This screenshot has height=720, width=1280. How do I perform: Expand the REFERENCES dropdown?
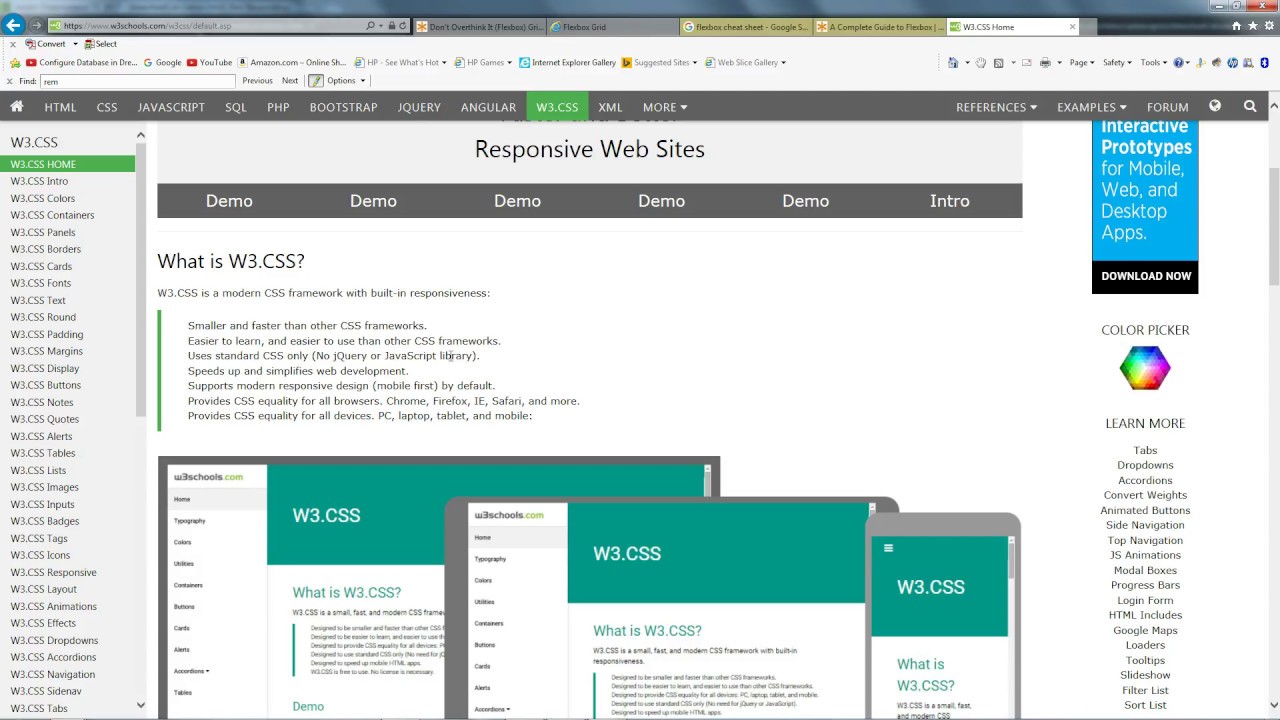click(x=996, y=107)
